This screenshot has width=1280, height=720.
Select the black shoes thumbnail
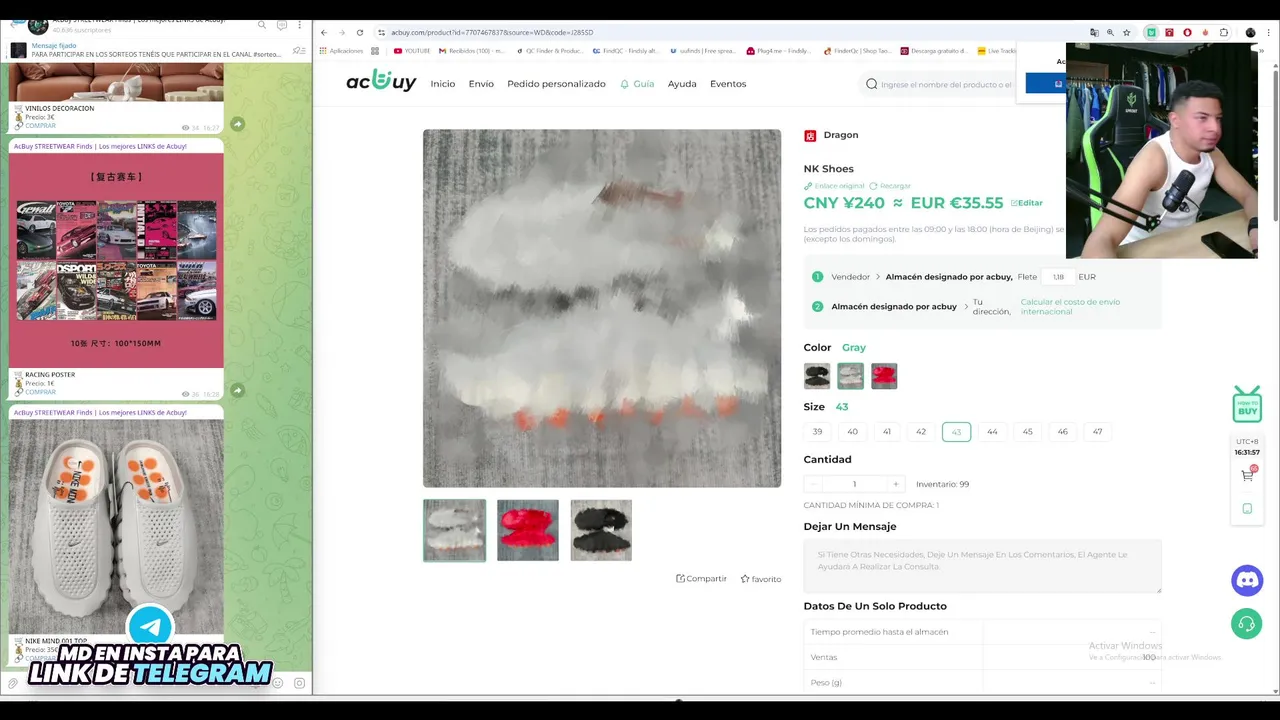click(601, 530)
